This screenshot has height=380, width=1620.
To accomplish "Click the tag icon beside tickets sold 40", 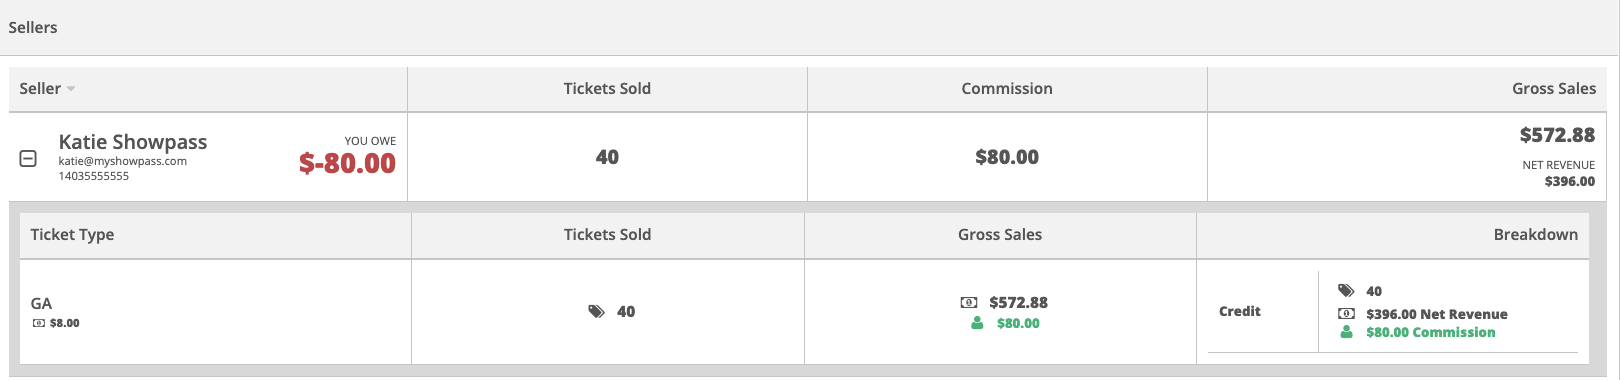I will click(x=597, y=312).
